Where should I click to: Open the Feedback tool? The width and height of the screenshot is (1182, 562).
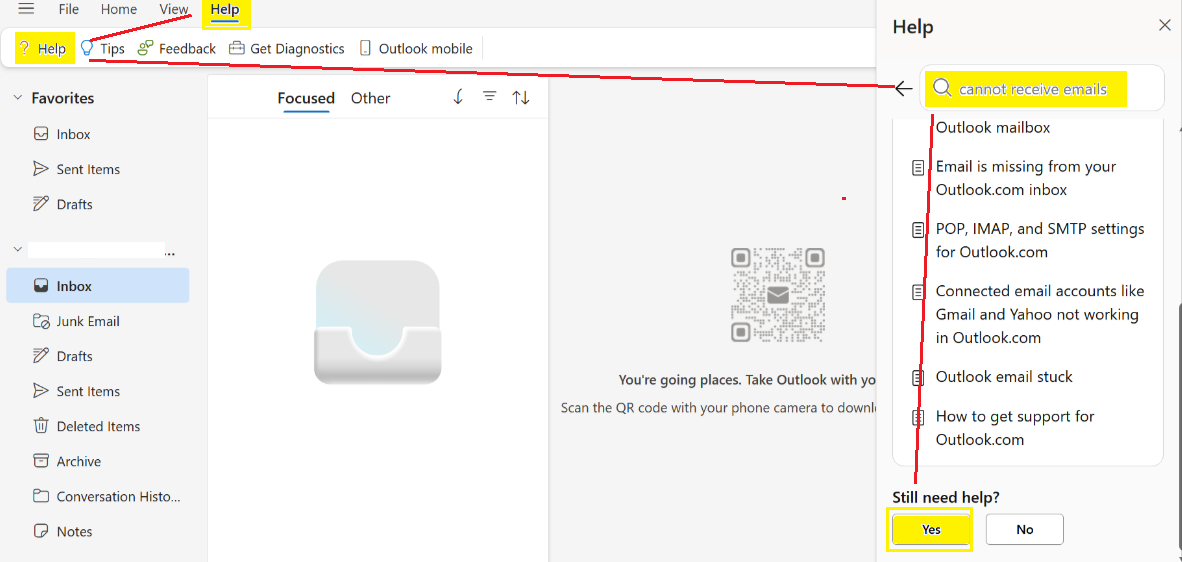[177, 49]
